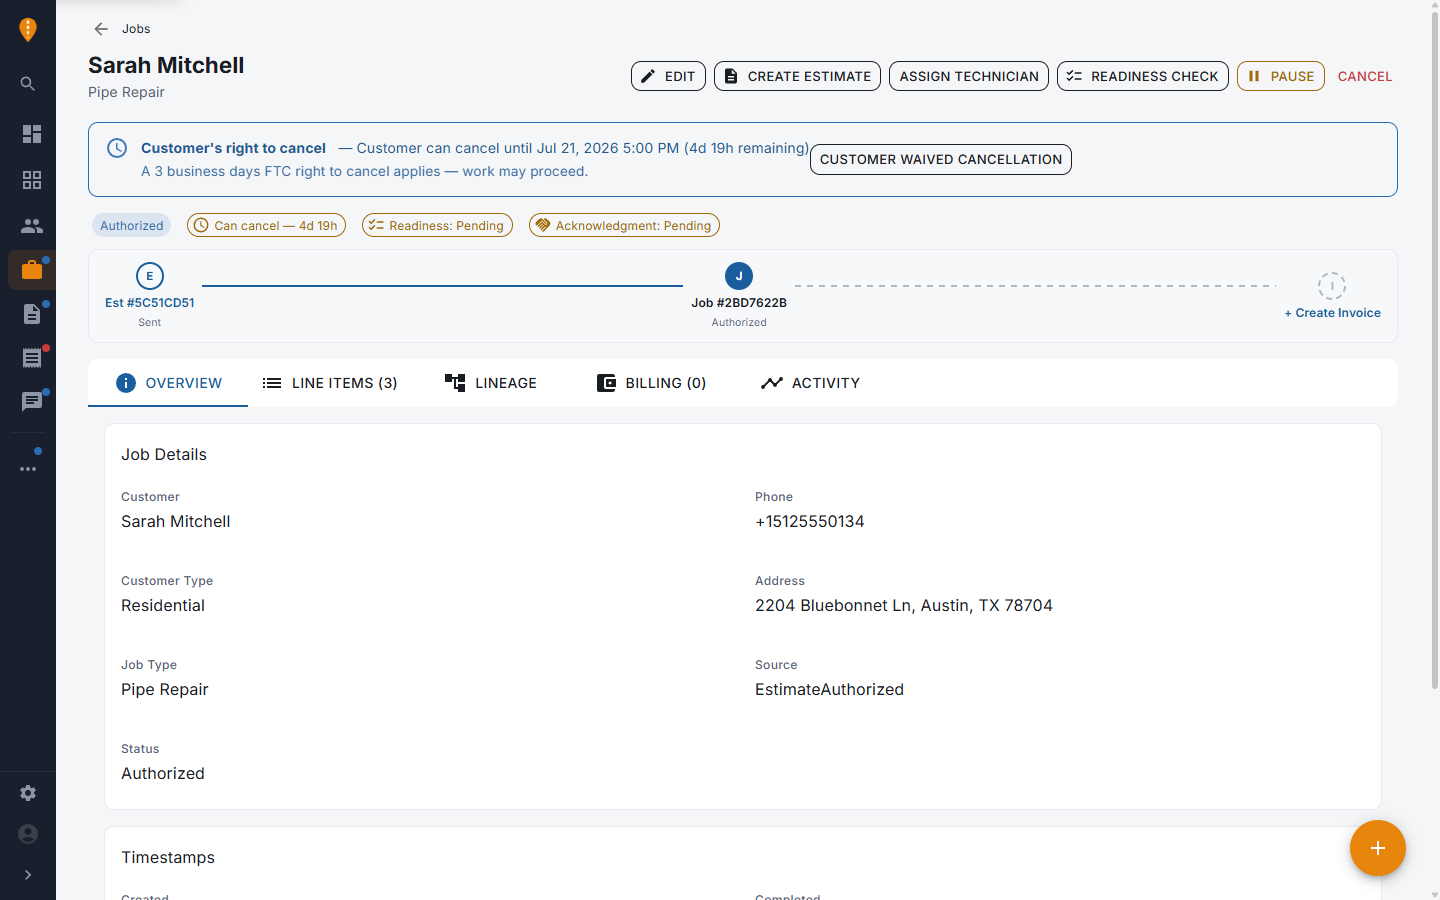This screenshot has width=1440, height=900.
Task: Click the customer value Sarah Mitchell
Action: (x=176, y=521)
